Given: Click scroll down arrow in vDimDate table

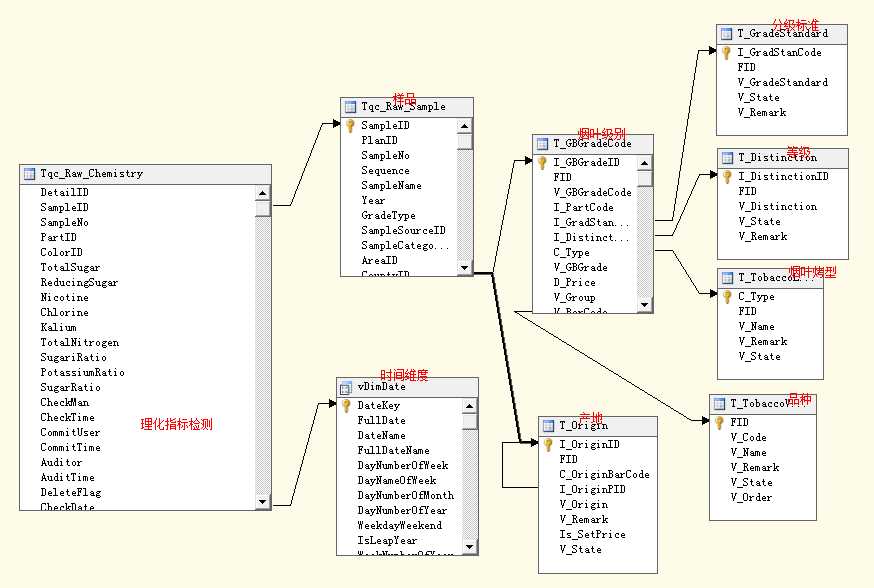Looking at the screenshot, I should click(x=470, y=547).
